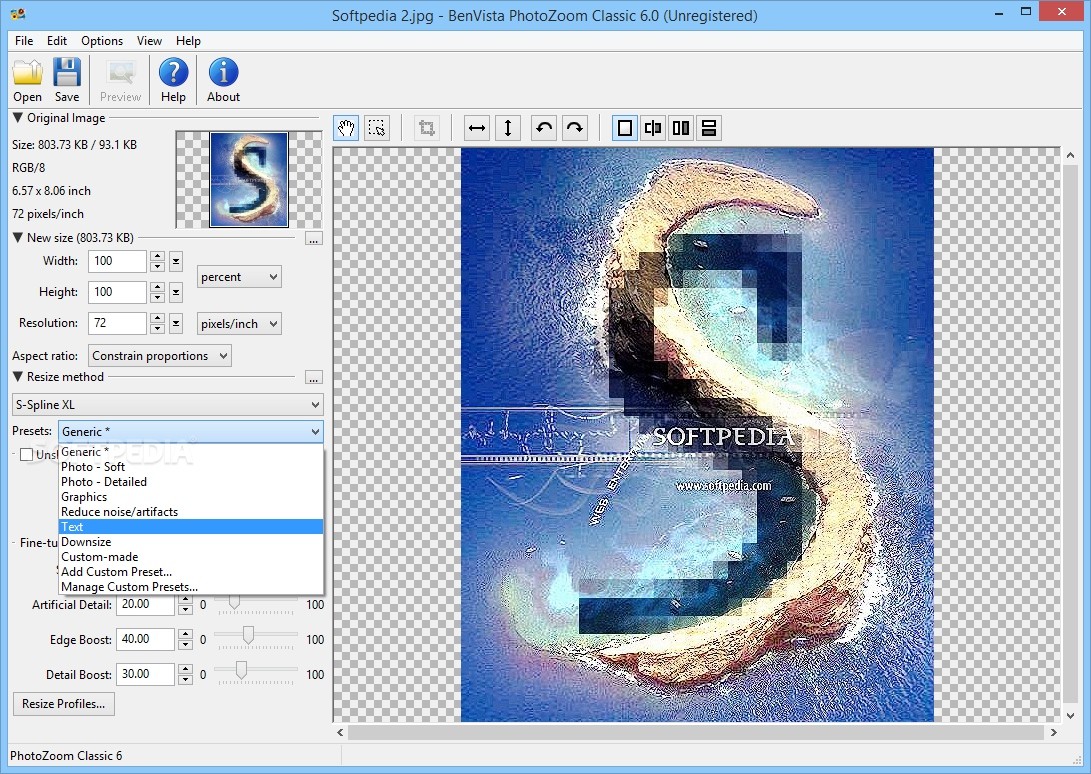The image size is (1091, 774).
Task: Close the Presets Generic dropdown
Action: pos(190,432)
